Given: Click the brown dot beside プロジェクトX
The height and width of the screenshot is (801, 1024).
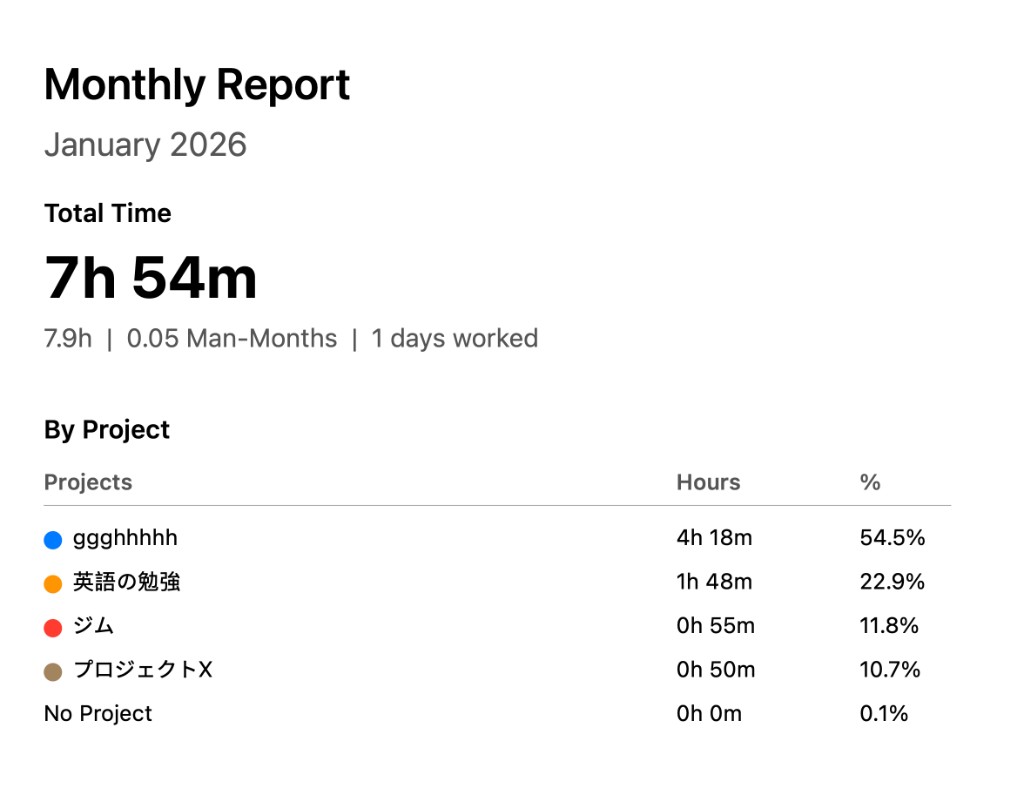Looking at the screenshot, I should pyautogui.click(x=51, y=670).
